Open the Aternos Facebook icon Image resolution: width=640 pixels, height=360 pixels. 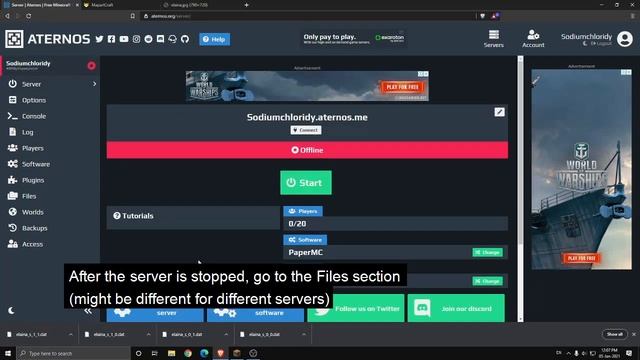coord(111,39)
